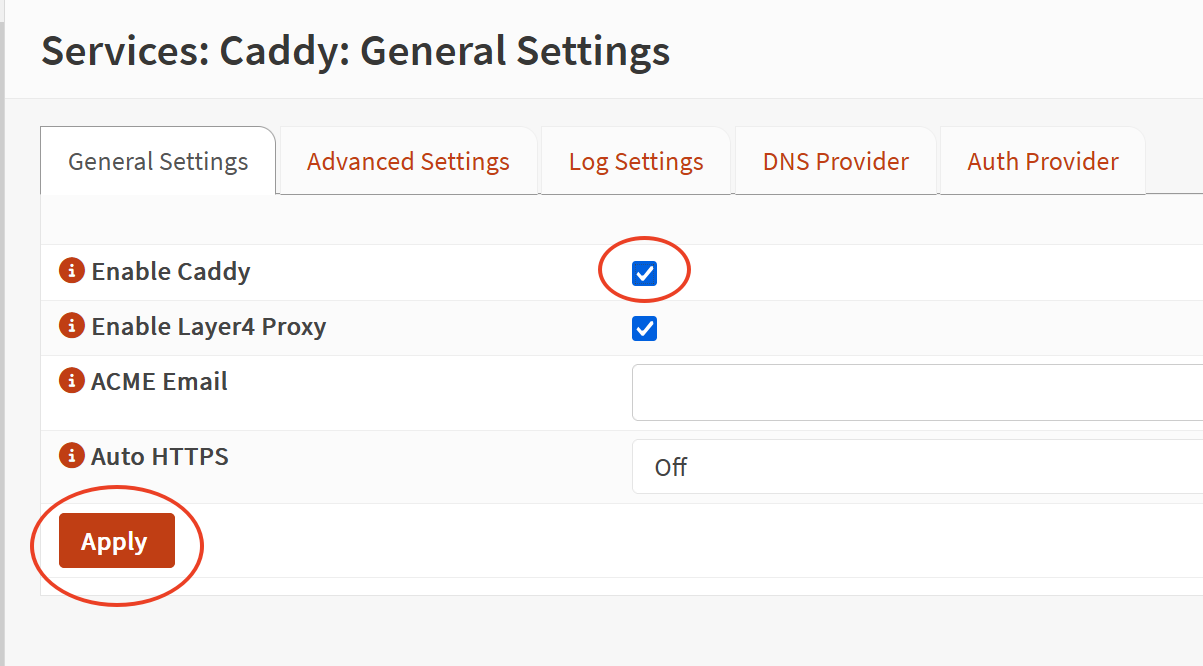
Task: Click the Enable Caddy label text
Action: coord(171,271)
